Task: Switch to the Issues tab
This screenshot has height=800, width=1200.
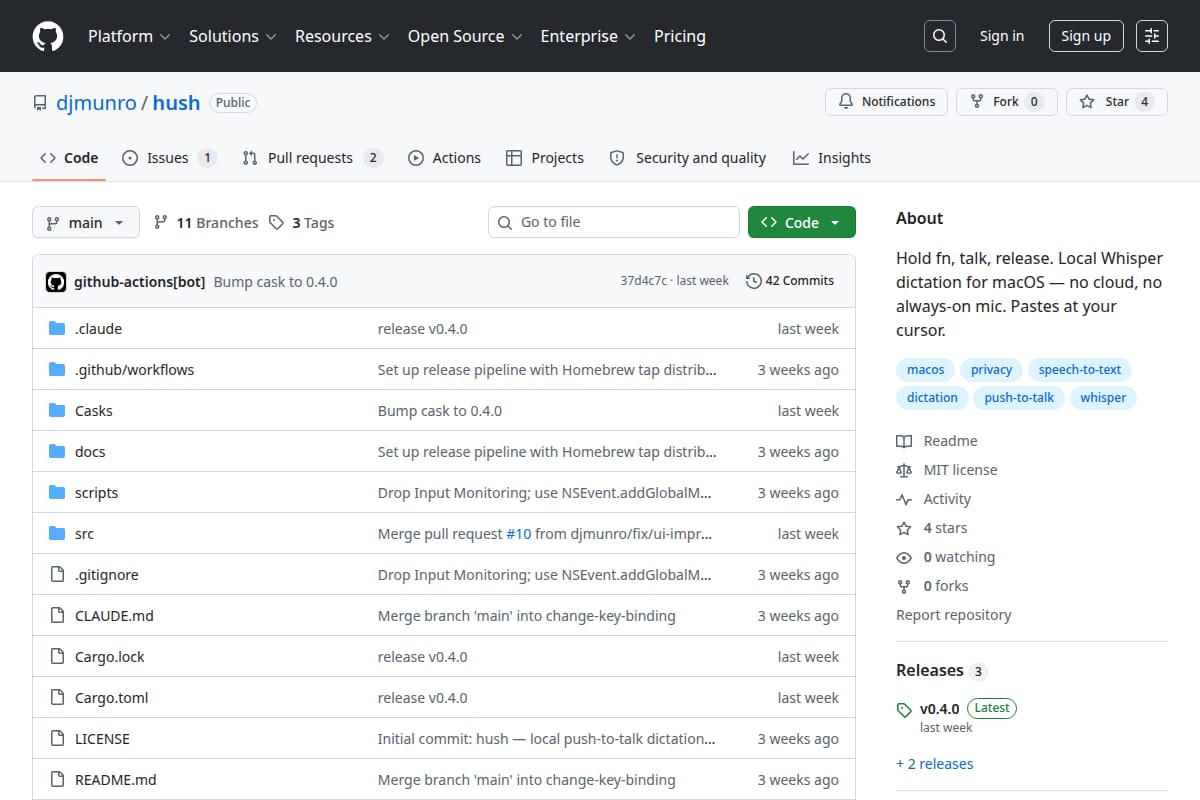Action: (169, 158)
